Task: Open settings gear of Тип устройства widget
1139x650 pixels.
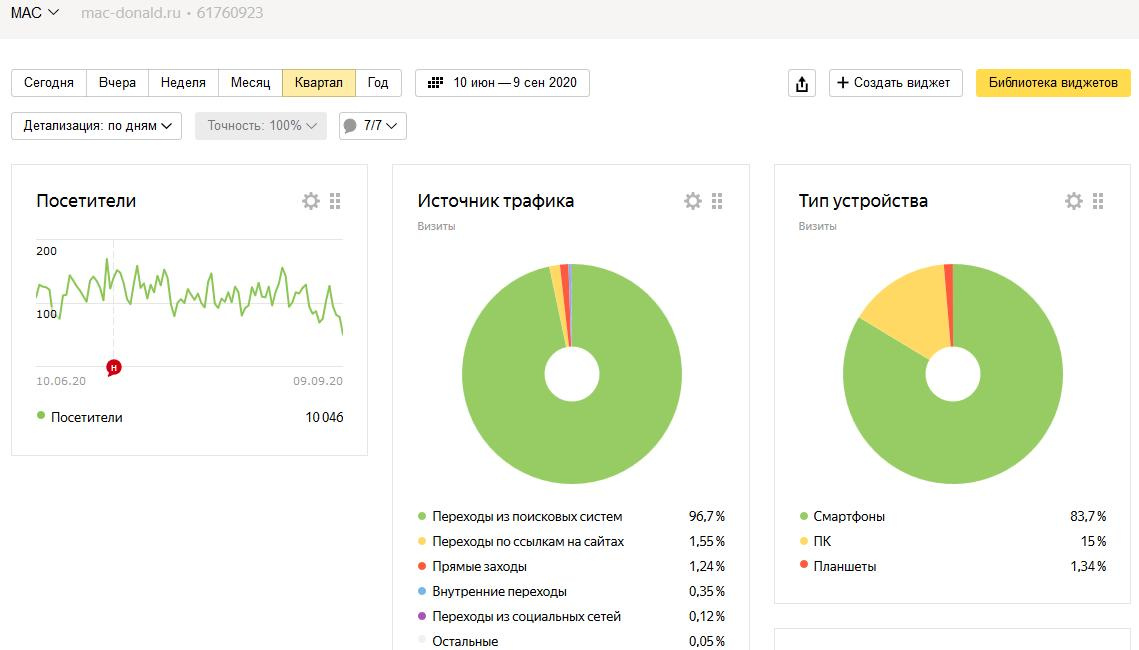Action: pos(1074,201)
